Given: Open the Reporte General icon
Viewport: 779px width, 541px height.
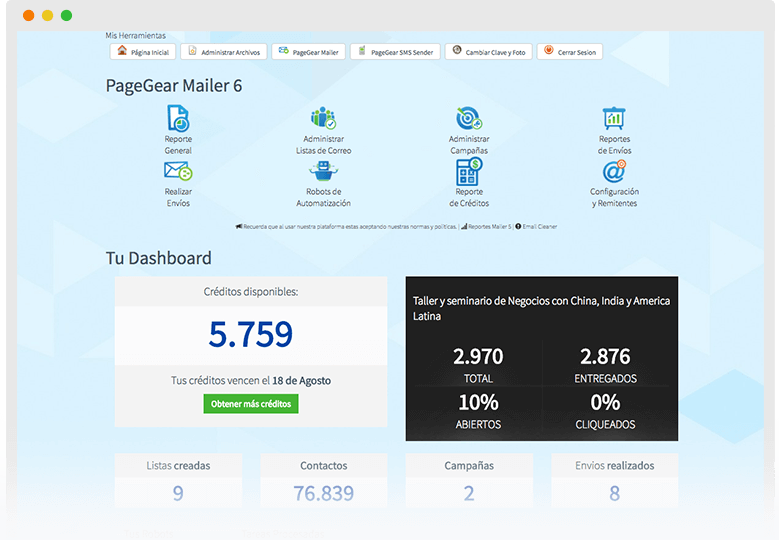Looking at the screenshot, I should click(x=177, y=118).
